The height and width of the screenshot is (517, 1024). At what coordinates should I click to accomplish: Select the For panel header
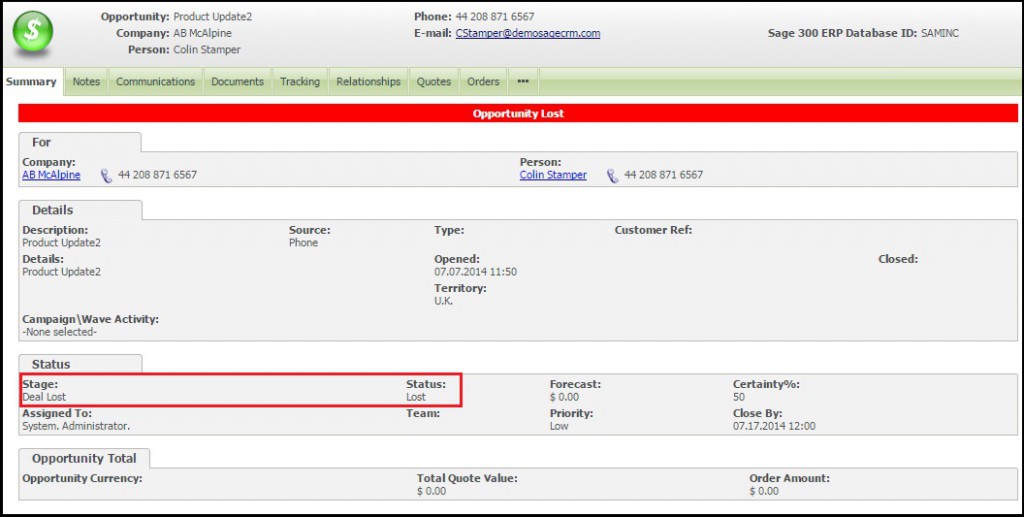tap(80, 142)
